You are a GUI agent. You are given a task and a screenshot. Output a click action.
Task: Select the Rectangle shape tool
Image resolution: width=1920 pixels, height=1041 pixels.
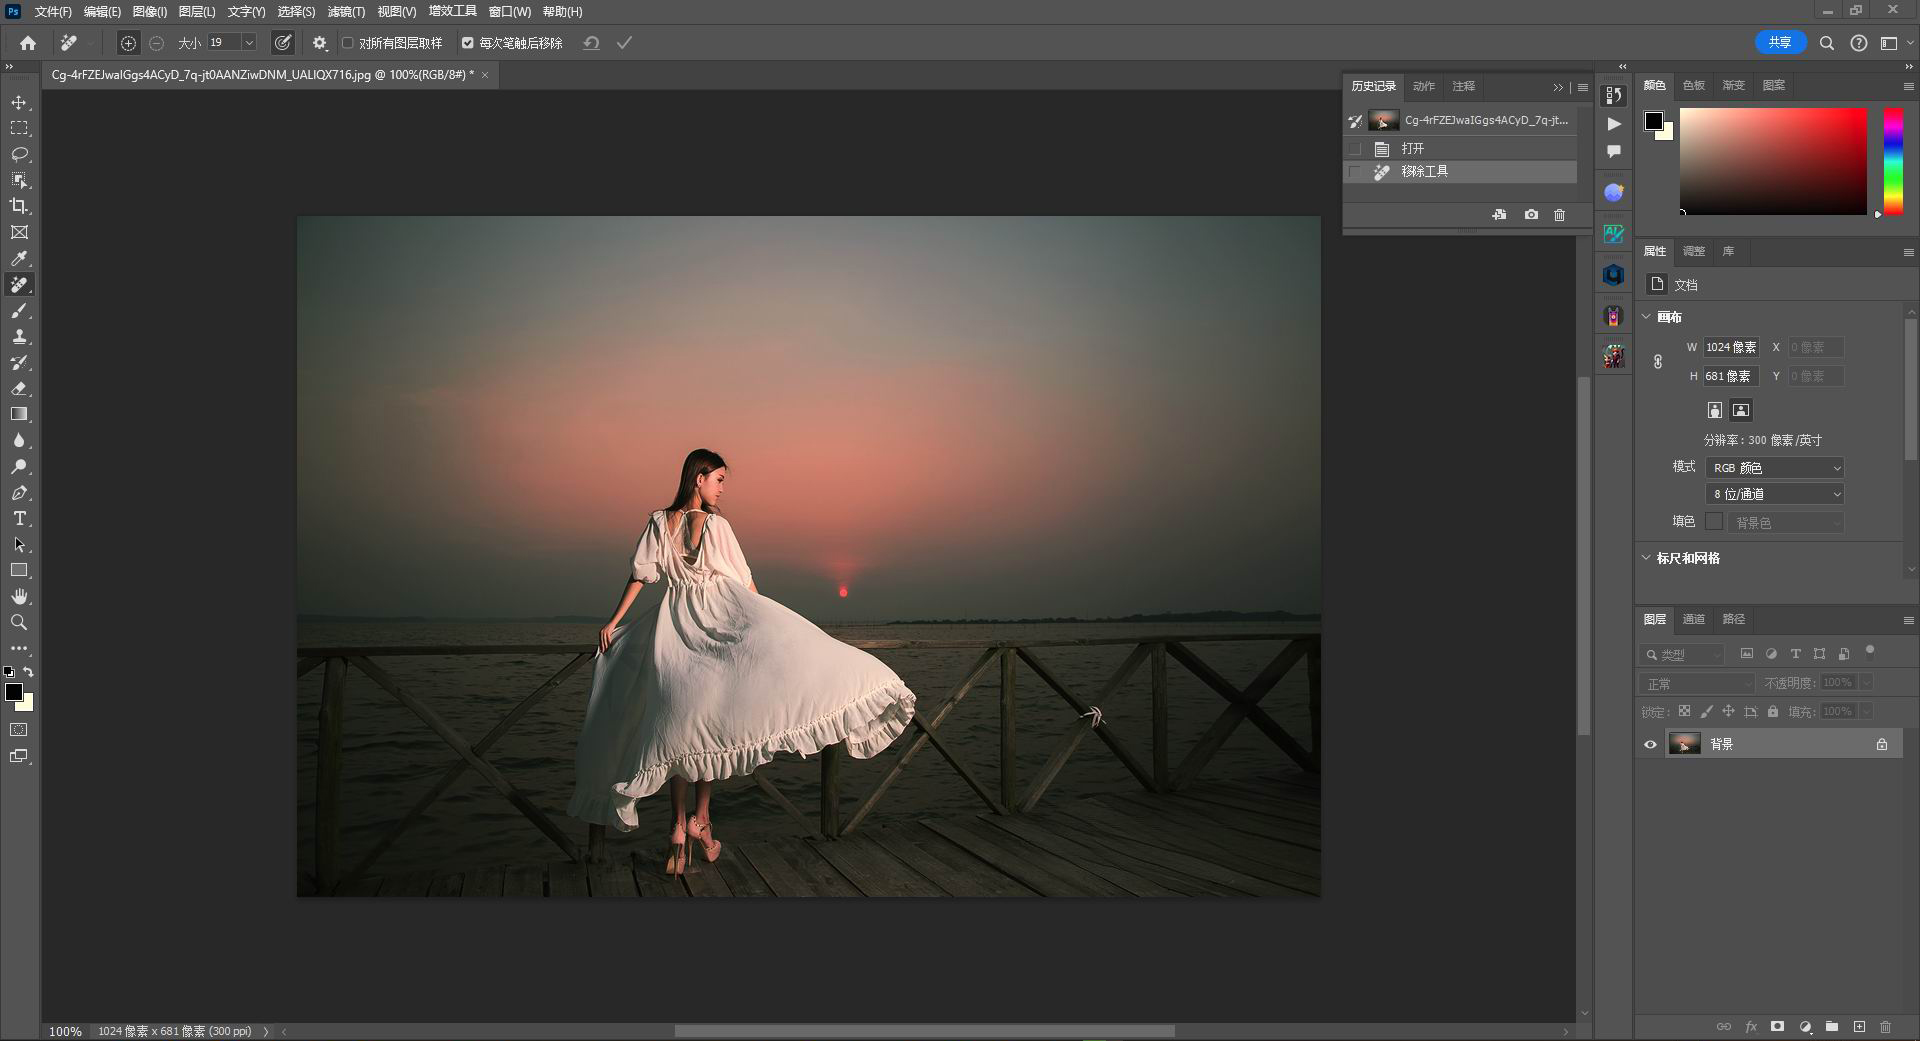click(19, 570)
